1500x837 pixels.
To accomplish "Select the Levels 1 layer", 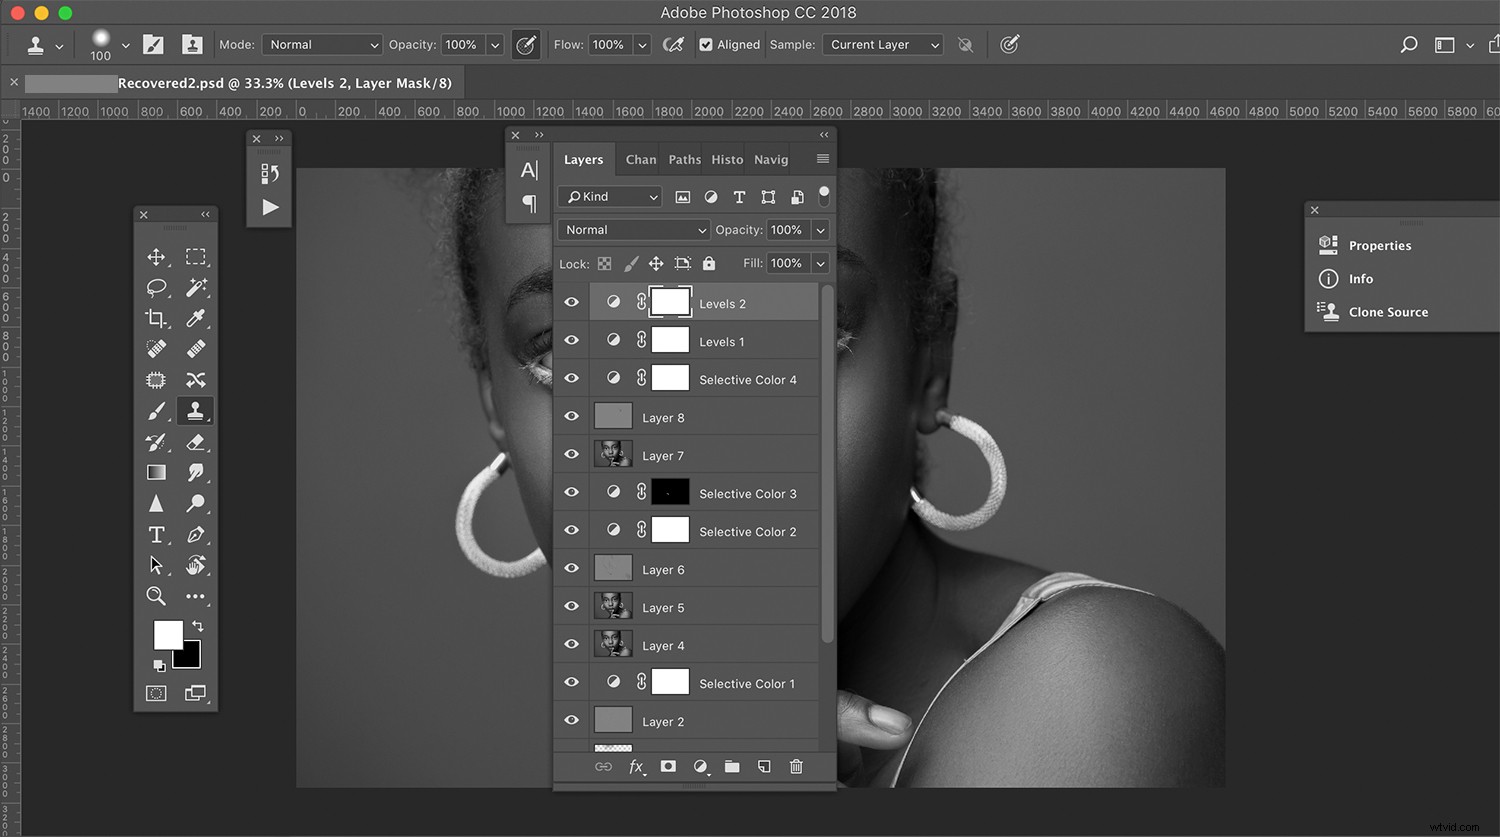I will pos(721,341).
